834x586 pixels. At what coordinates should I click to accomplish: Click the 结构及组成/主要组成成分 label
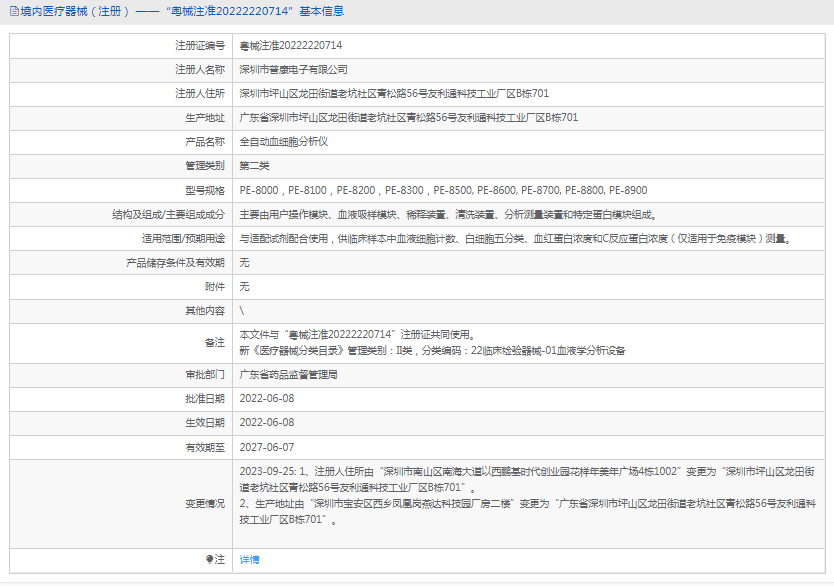point(169,215)
